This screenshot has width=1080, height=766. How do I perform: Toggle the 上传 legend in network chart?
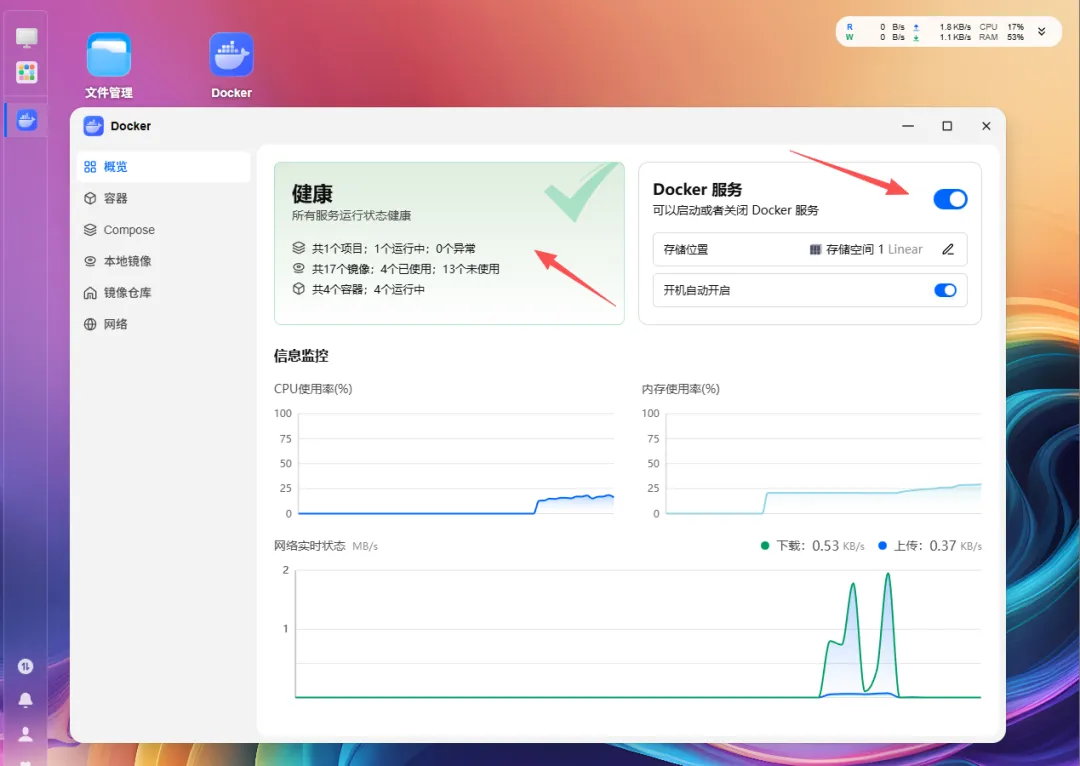click(x=930, y=546)
